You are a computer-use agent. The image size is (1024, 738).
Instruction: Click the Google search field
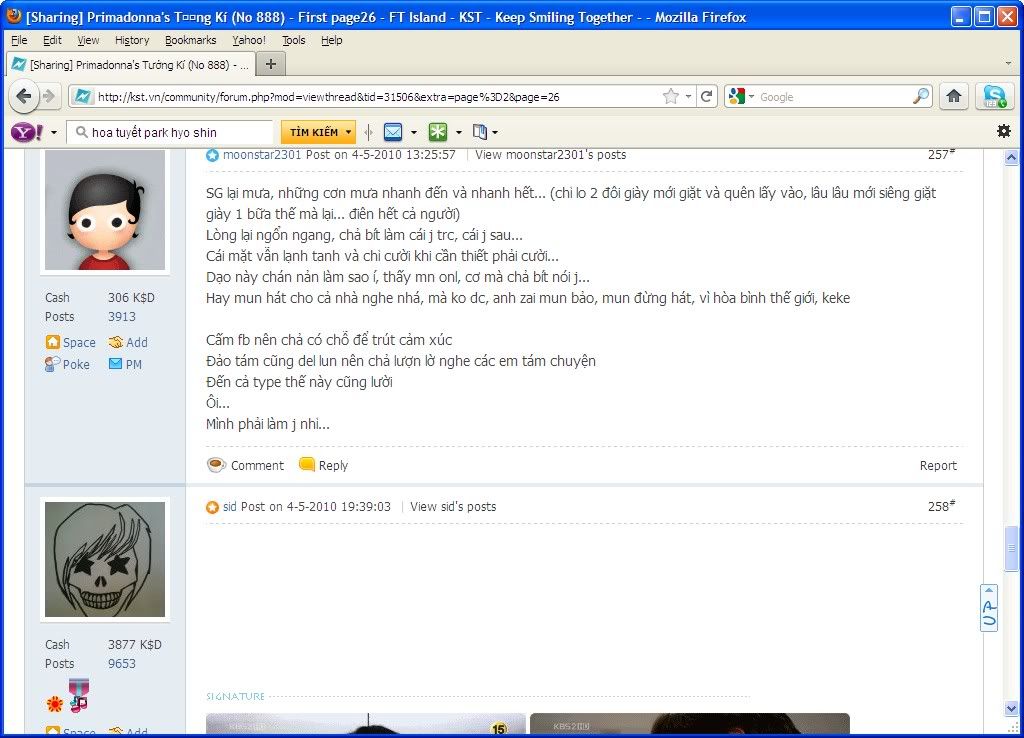(x=835, y=97)
